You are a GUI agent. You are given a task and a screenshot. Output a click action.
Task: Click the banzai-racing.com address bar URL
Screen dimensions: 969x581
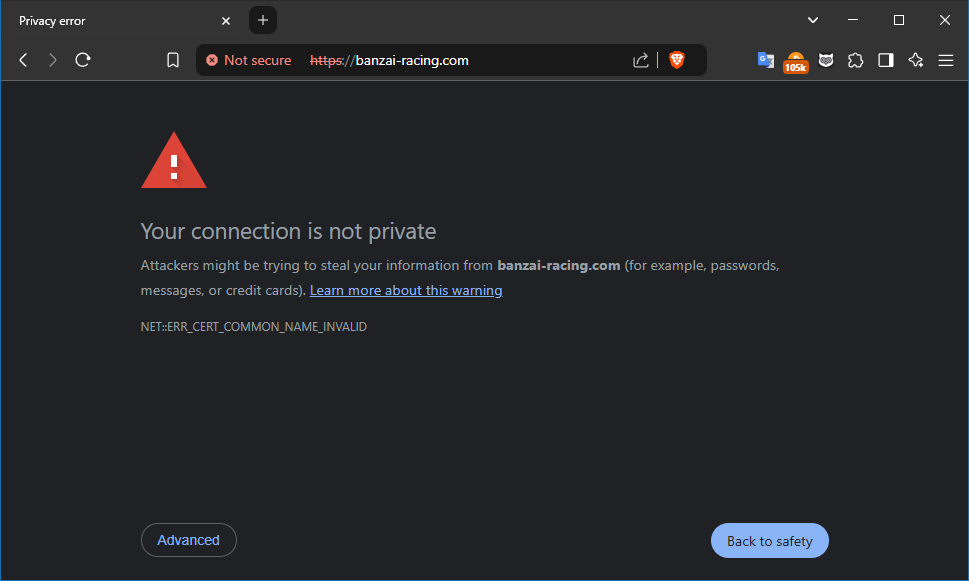[412, 60]
